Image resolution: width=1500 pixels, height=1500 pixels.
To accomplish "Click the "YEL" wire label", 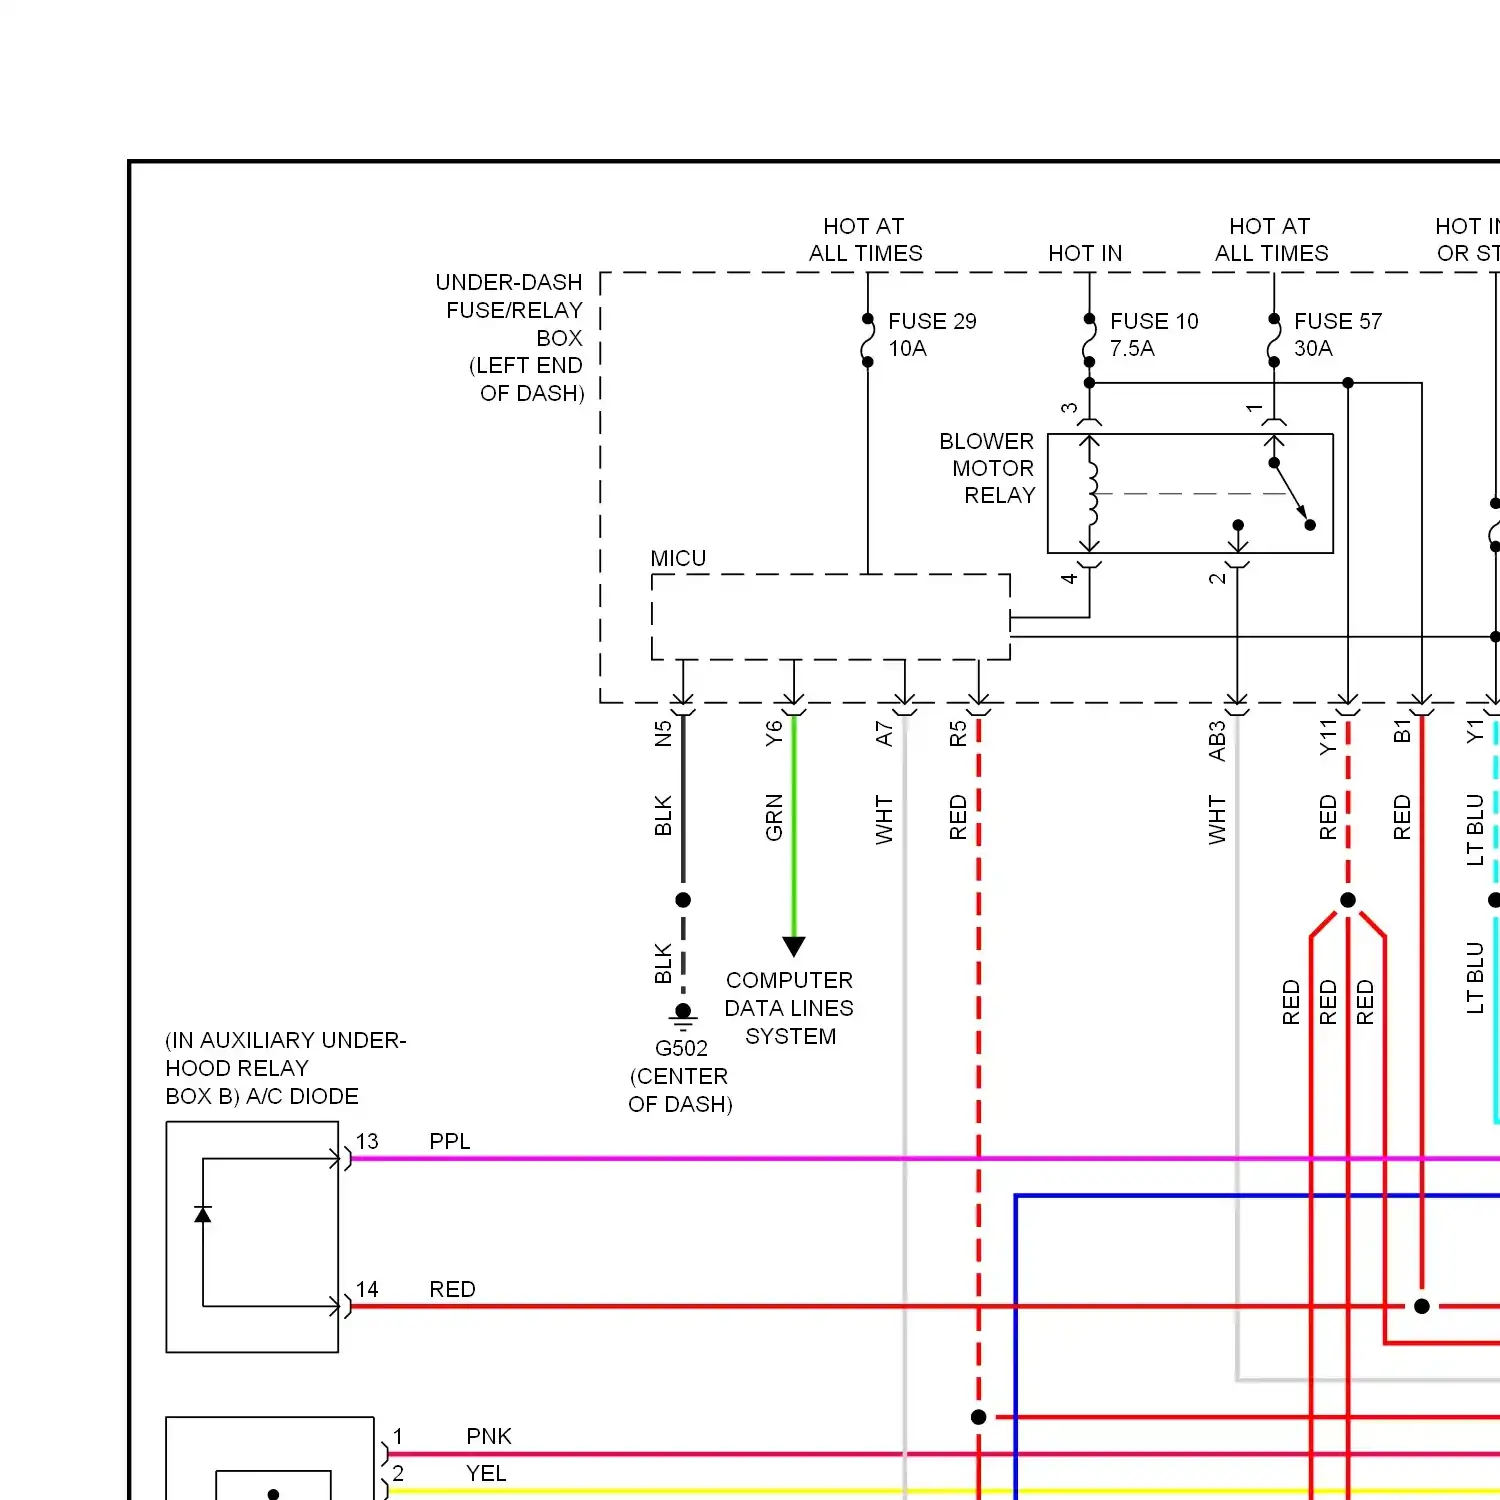I will [486, 1473].
